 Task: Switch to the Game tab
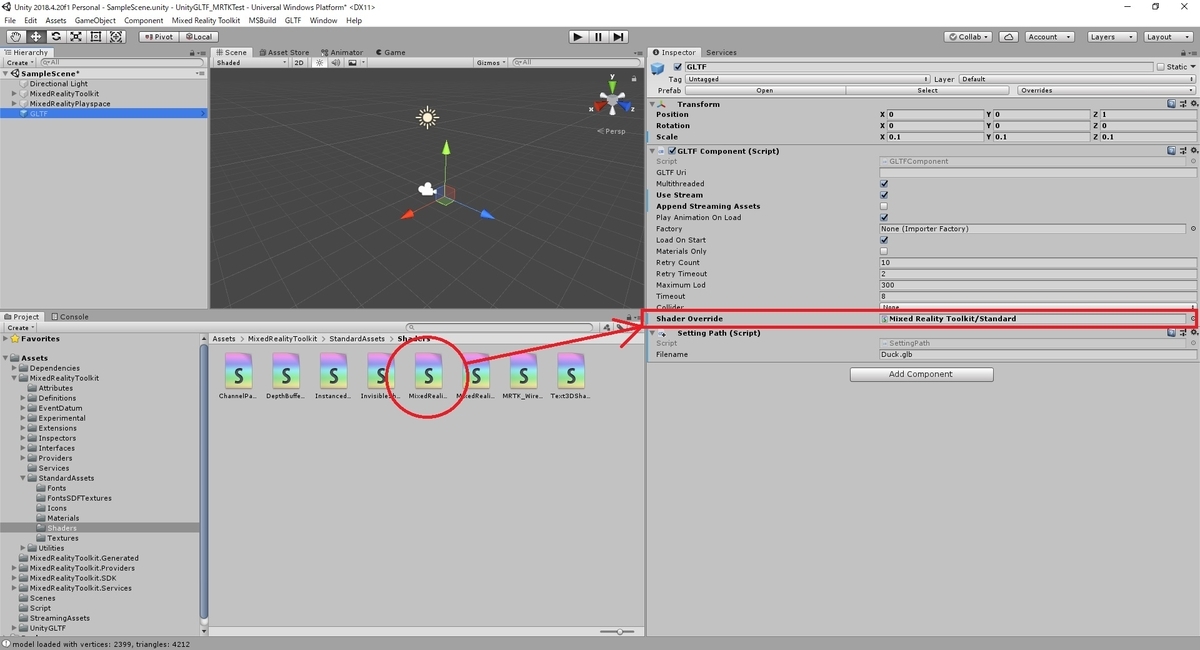(391, 52)
